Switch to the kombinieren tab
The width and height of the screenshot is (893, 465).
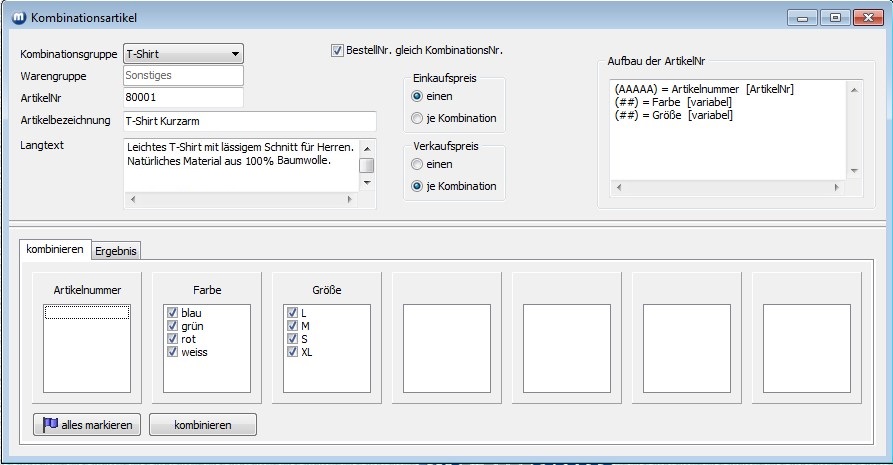(x=55, y=250)
